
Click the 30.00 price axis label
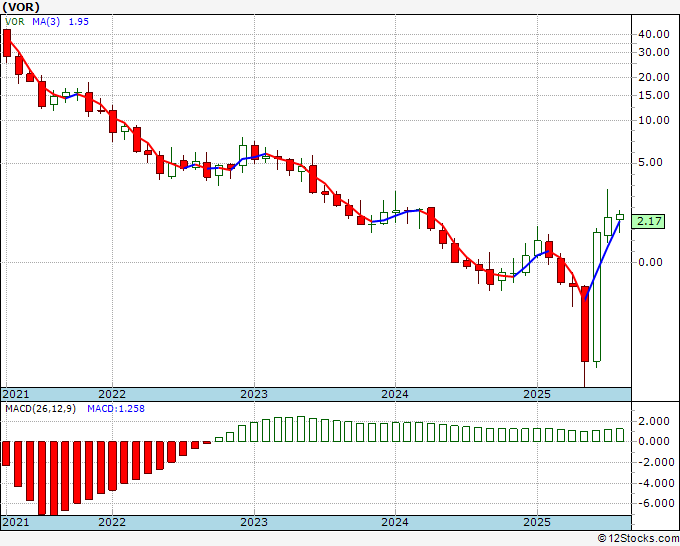(x=654, y=52)
